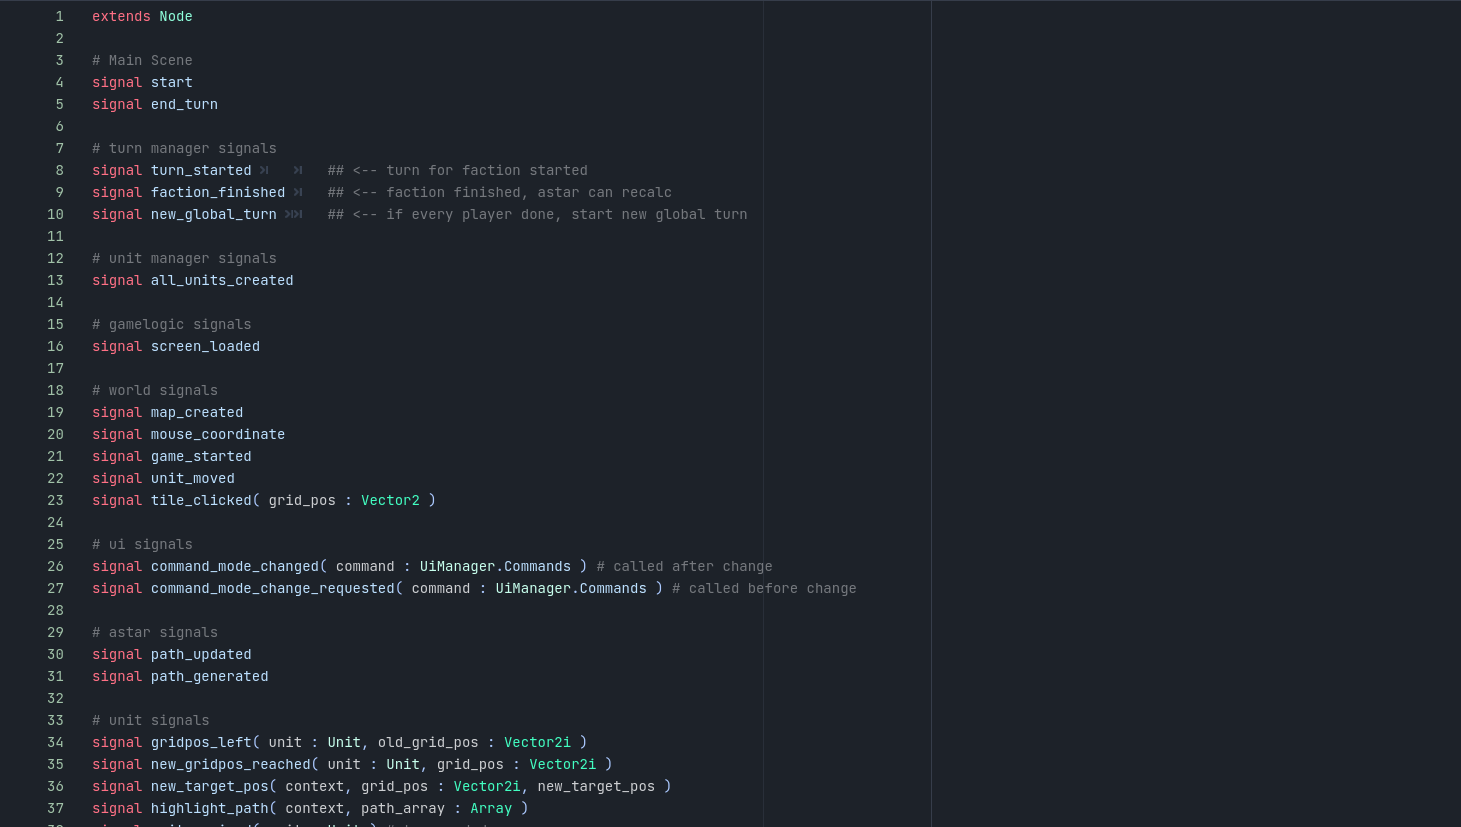Click parameter "path_array" on line 37

coord(403,808)
